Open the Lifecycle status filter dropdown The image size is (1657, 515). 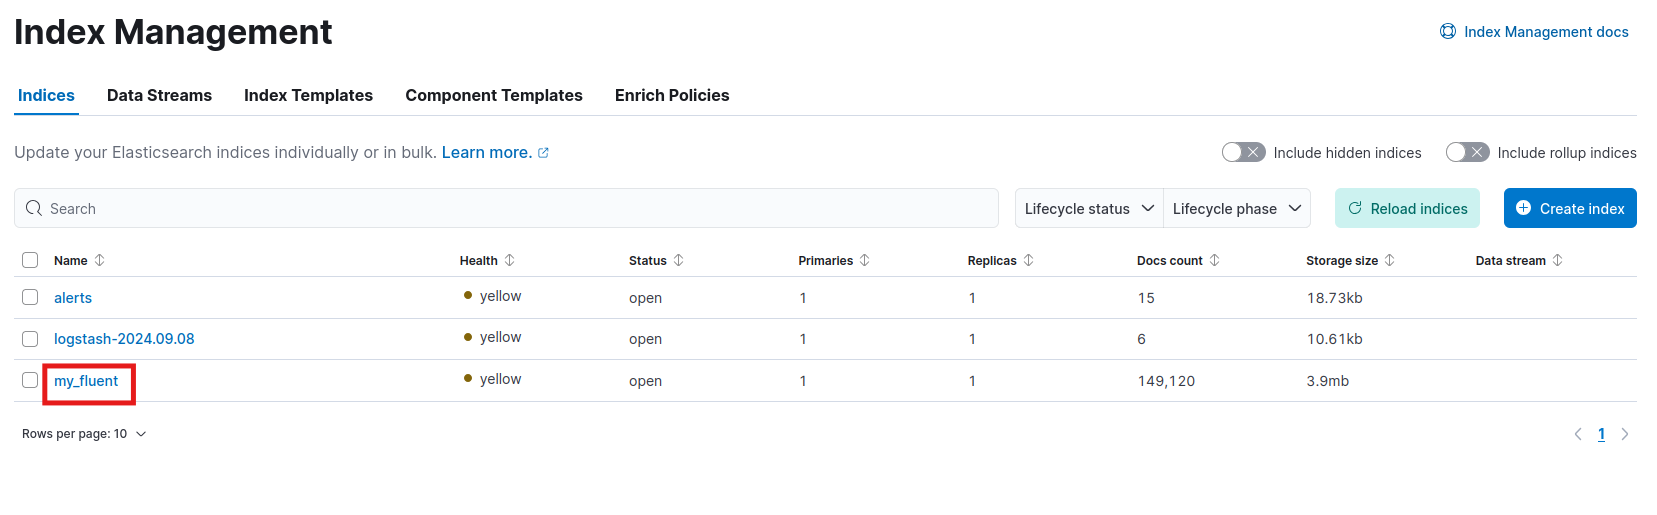click(x=1089, y=208)
